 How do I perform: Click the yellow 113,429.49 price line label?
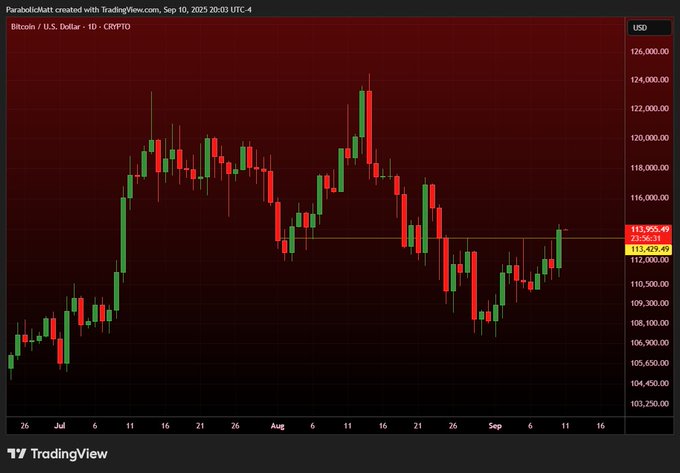tap(649, 249)
